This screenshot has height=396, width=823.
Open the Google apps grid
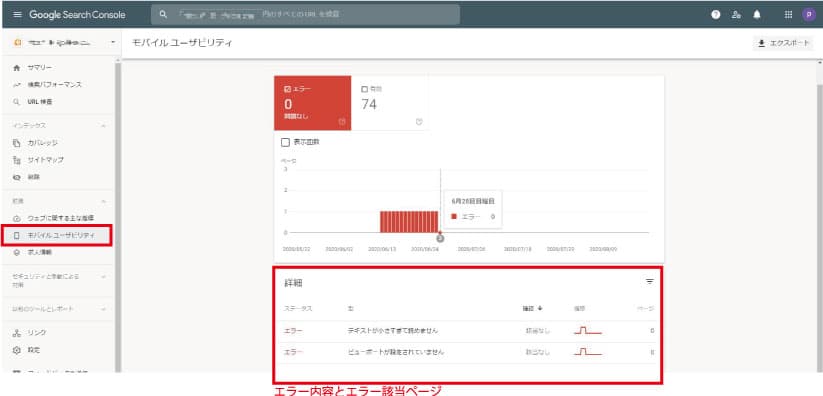788,15
